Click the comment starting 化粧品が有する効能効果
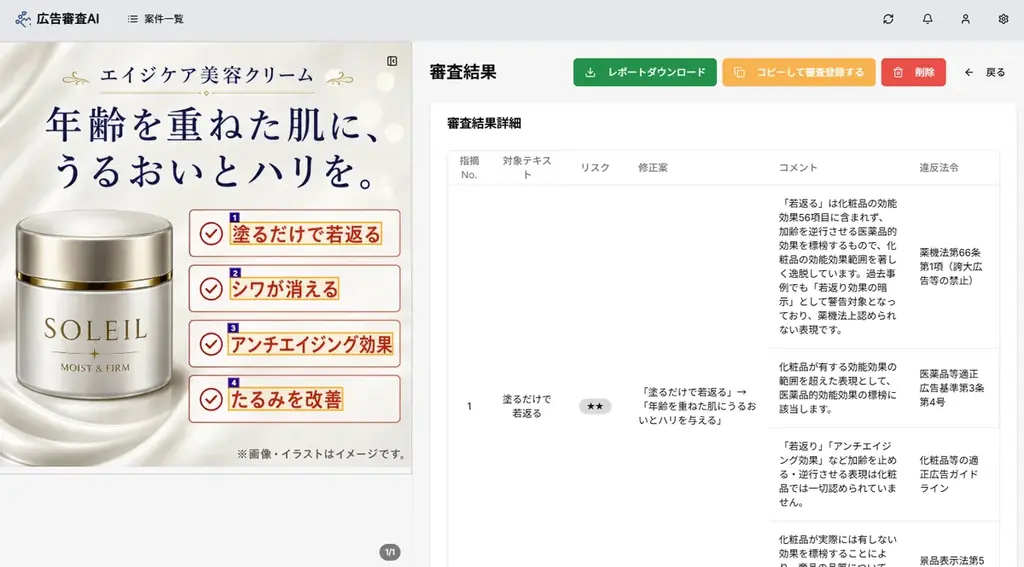The height and width of the screenshot is (567, 1024). pos(838,388)
